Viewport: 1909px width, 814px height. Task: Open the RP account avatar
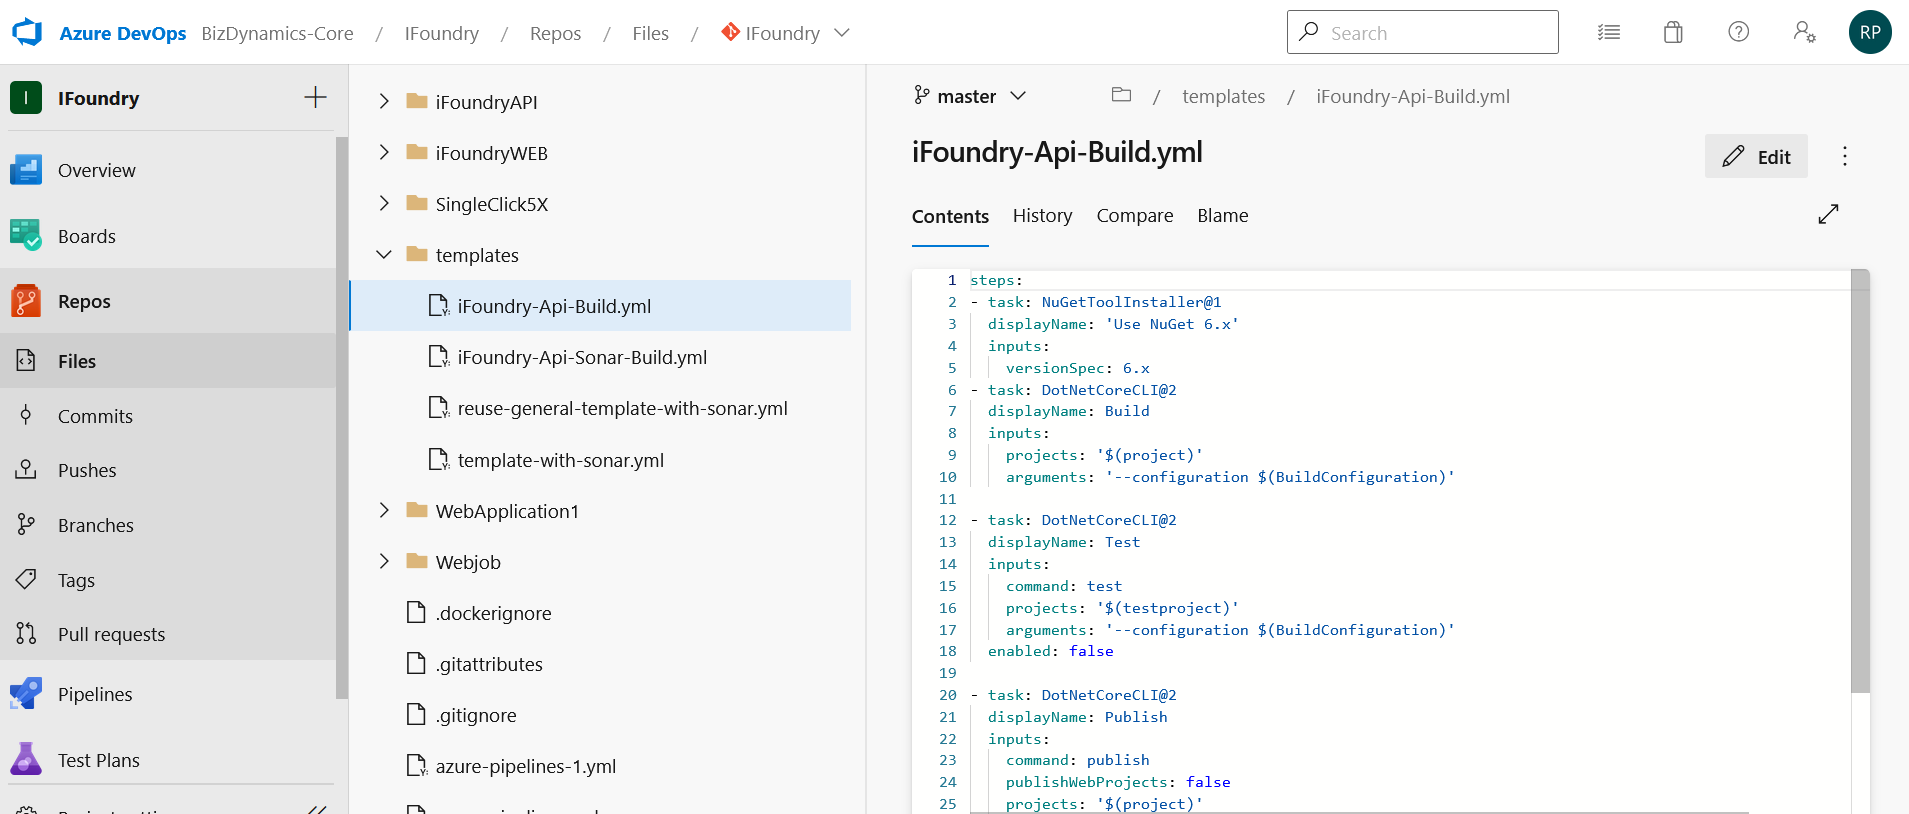1870,32
